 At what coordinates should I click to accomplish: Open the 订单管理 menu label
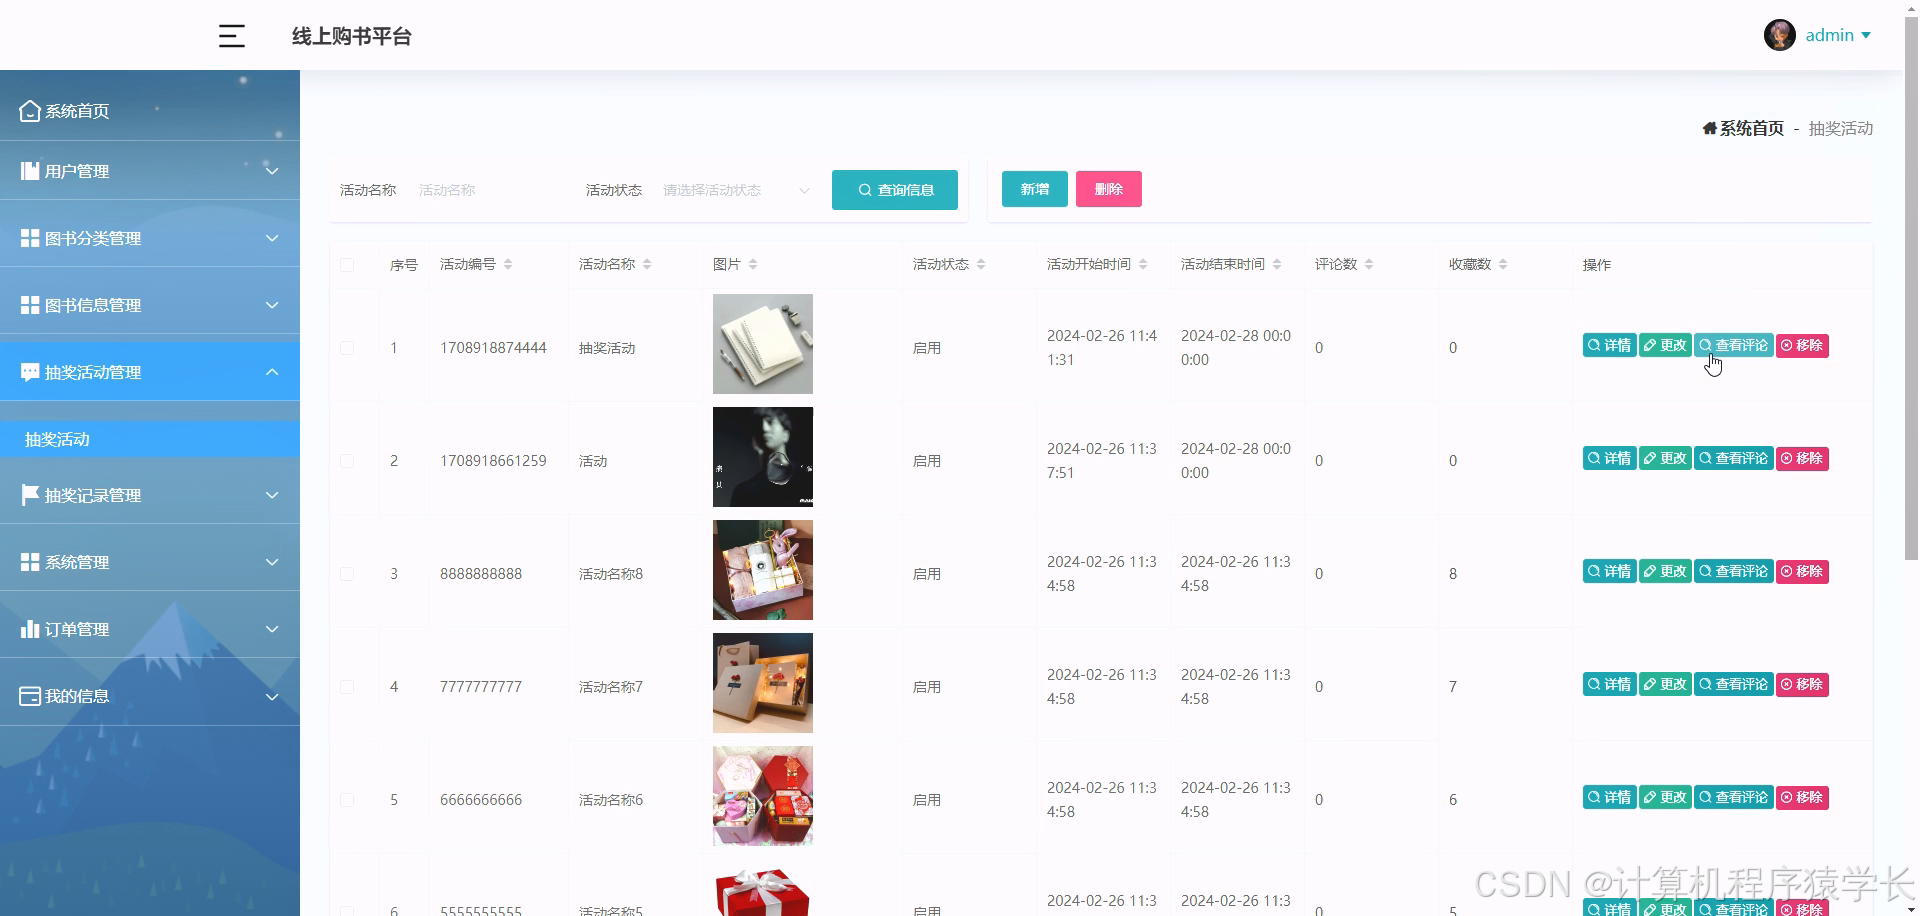(x=77, y=629)
